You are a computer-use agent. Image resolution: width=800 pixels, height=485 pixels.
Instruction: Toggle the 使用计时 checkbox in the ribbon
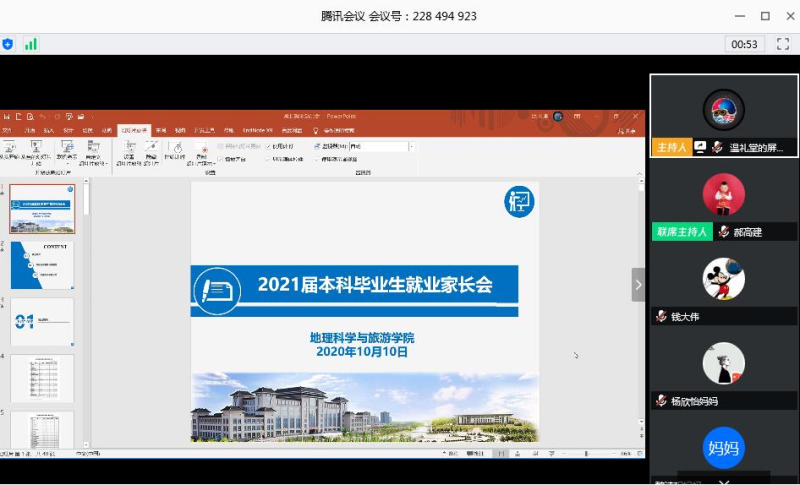point(269,146)
